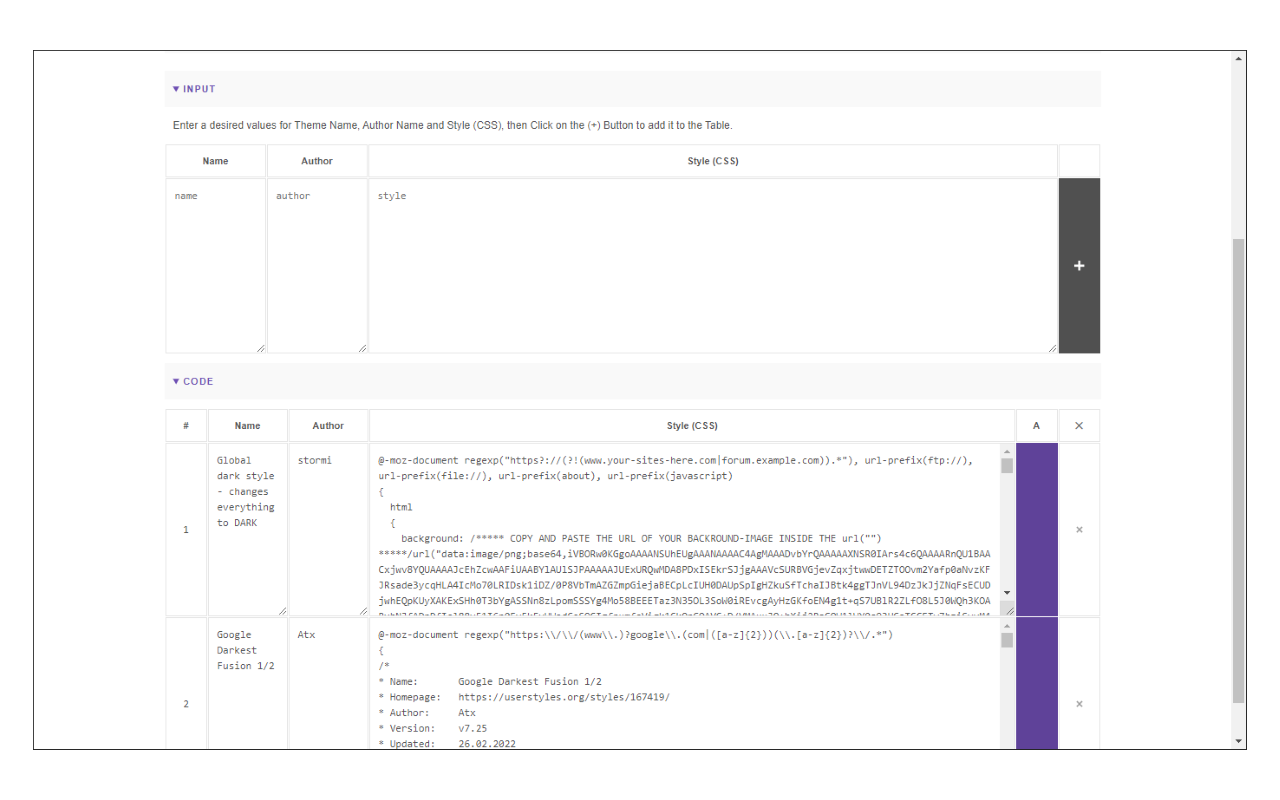Click the userstyles.org homepage URL text
1280x800 pixels.
click(564, 697)
